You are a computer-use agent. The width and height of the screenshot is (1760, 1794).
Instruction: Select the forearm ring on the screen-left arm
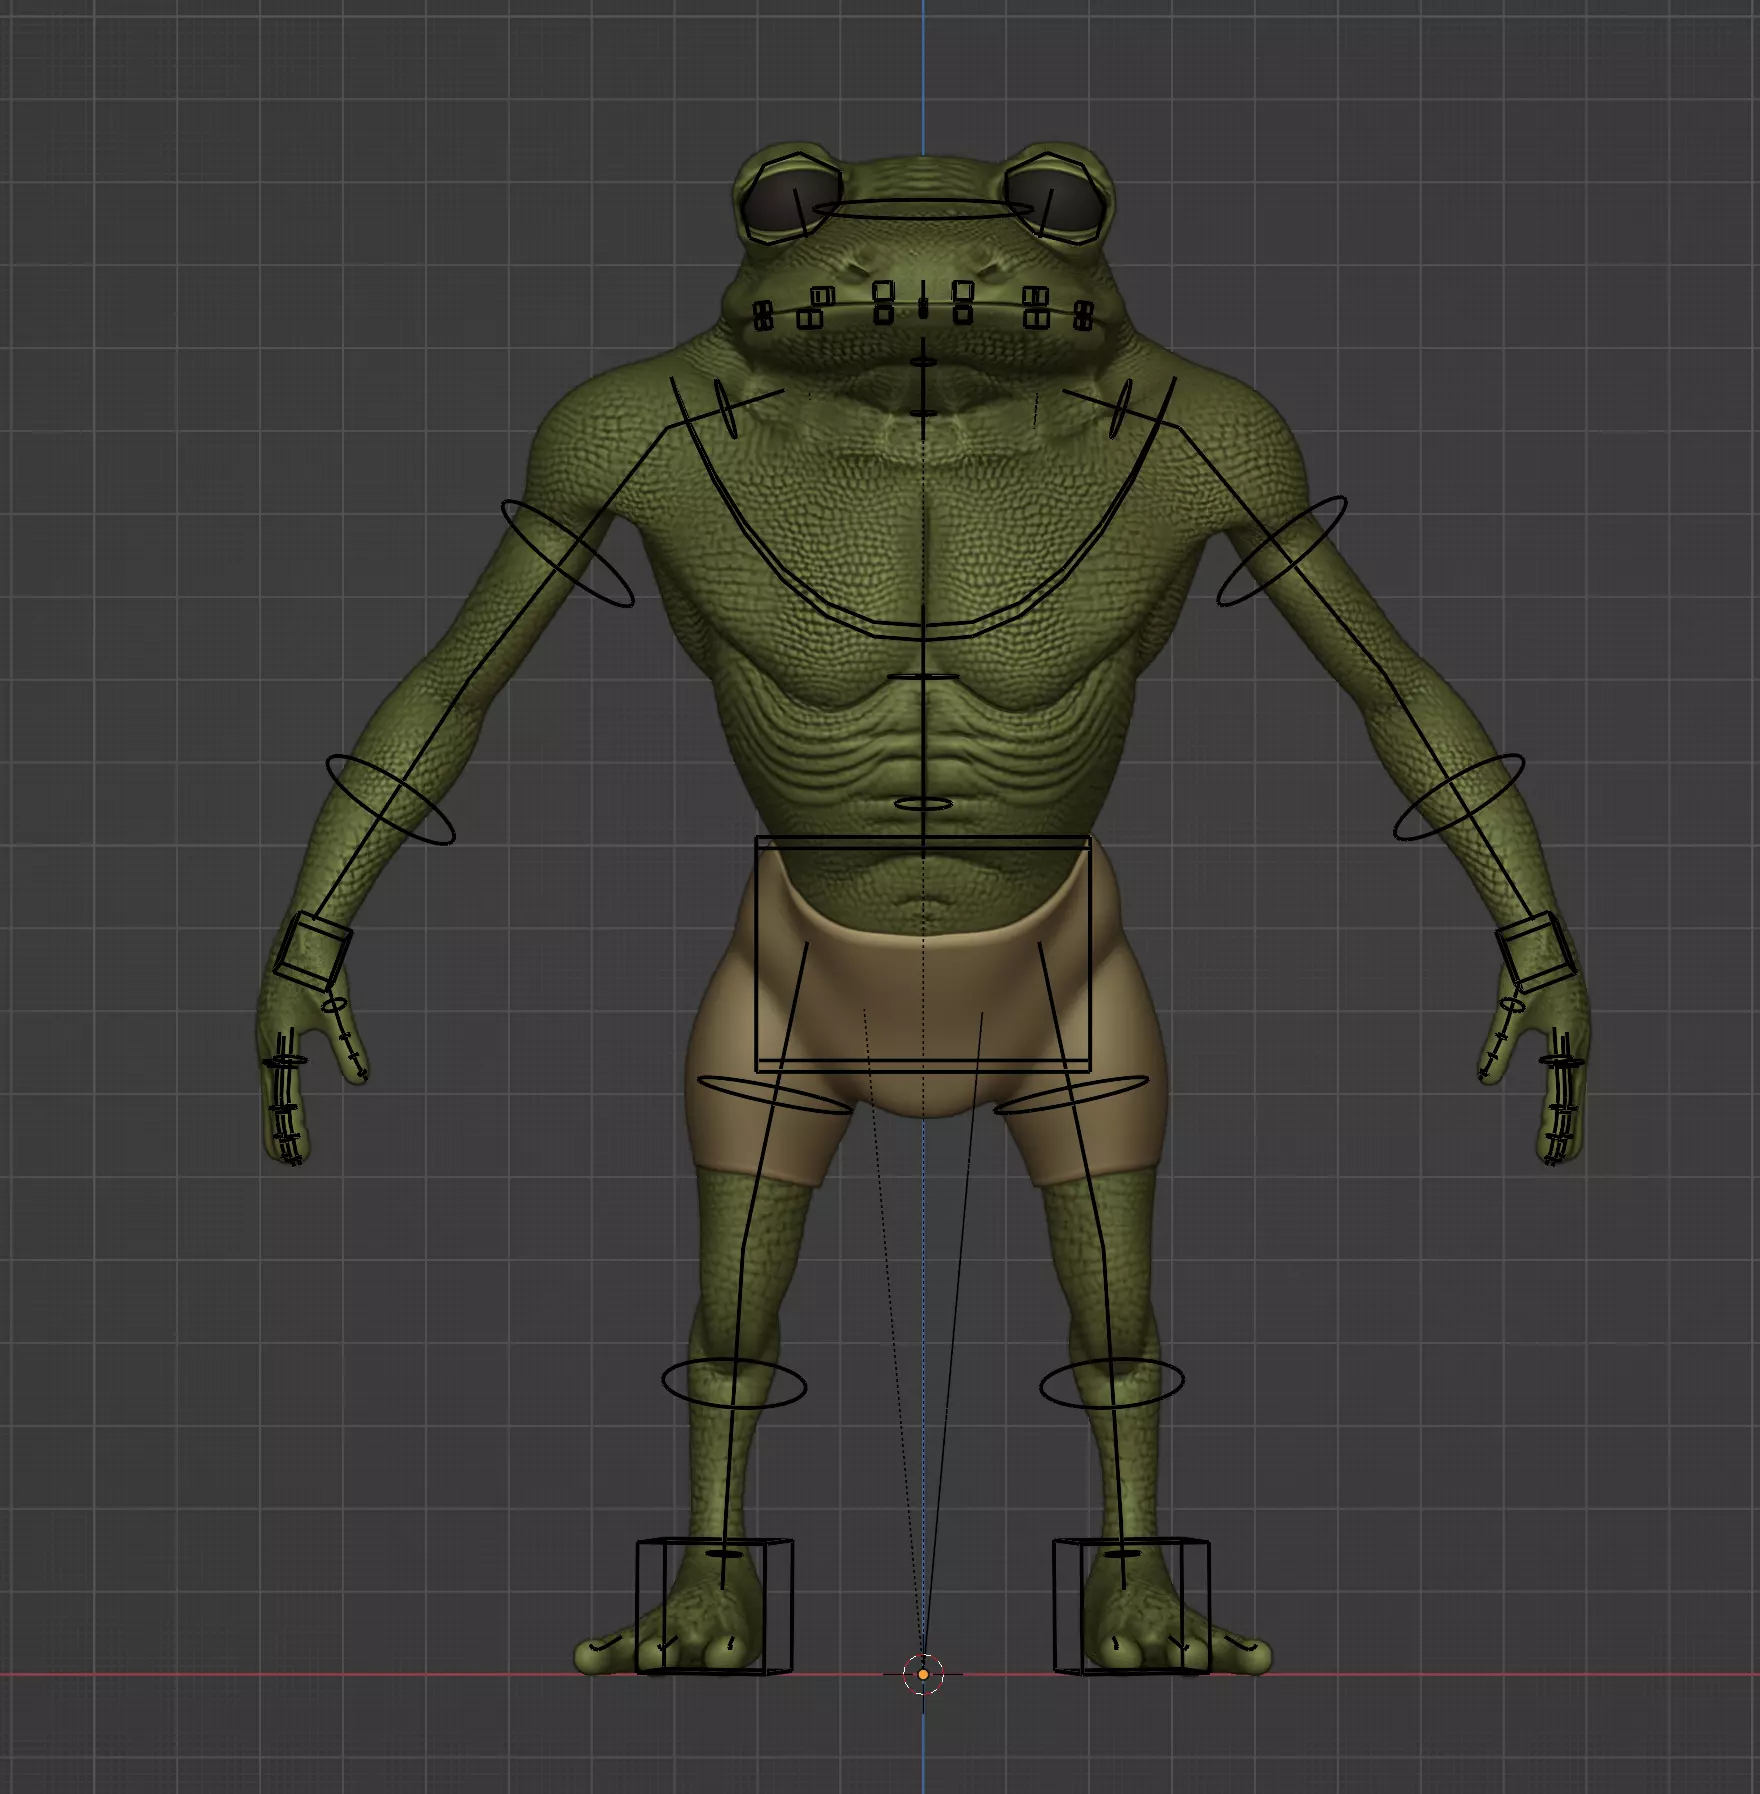pyautogui.click(x=391, y=799)
